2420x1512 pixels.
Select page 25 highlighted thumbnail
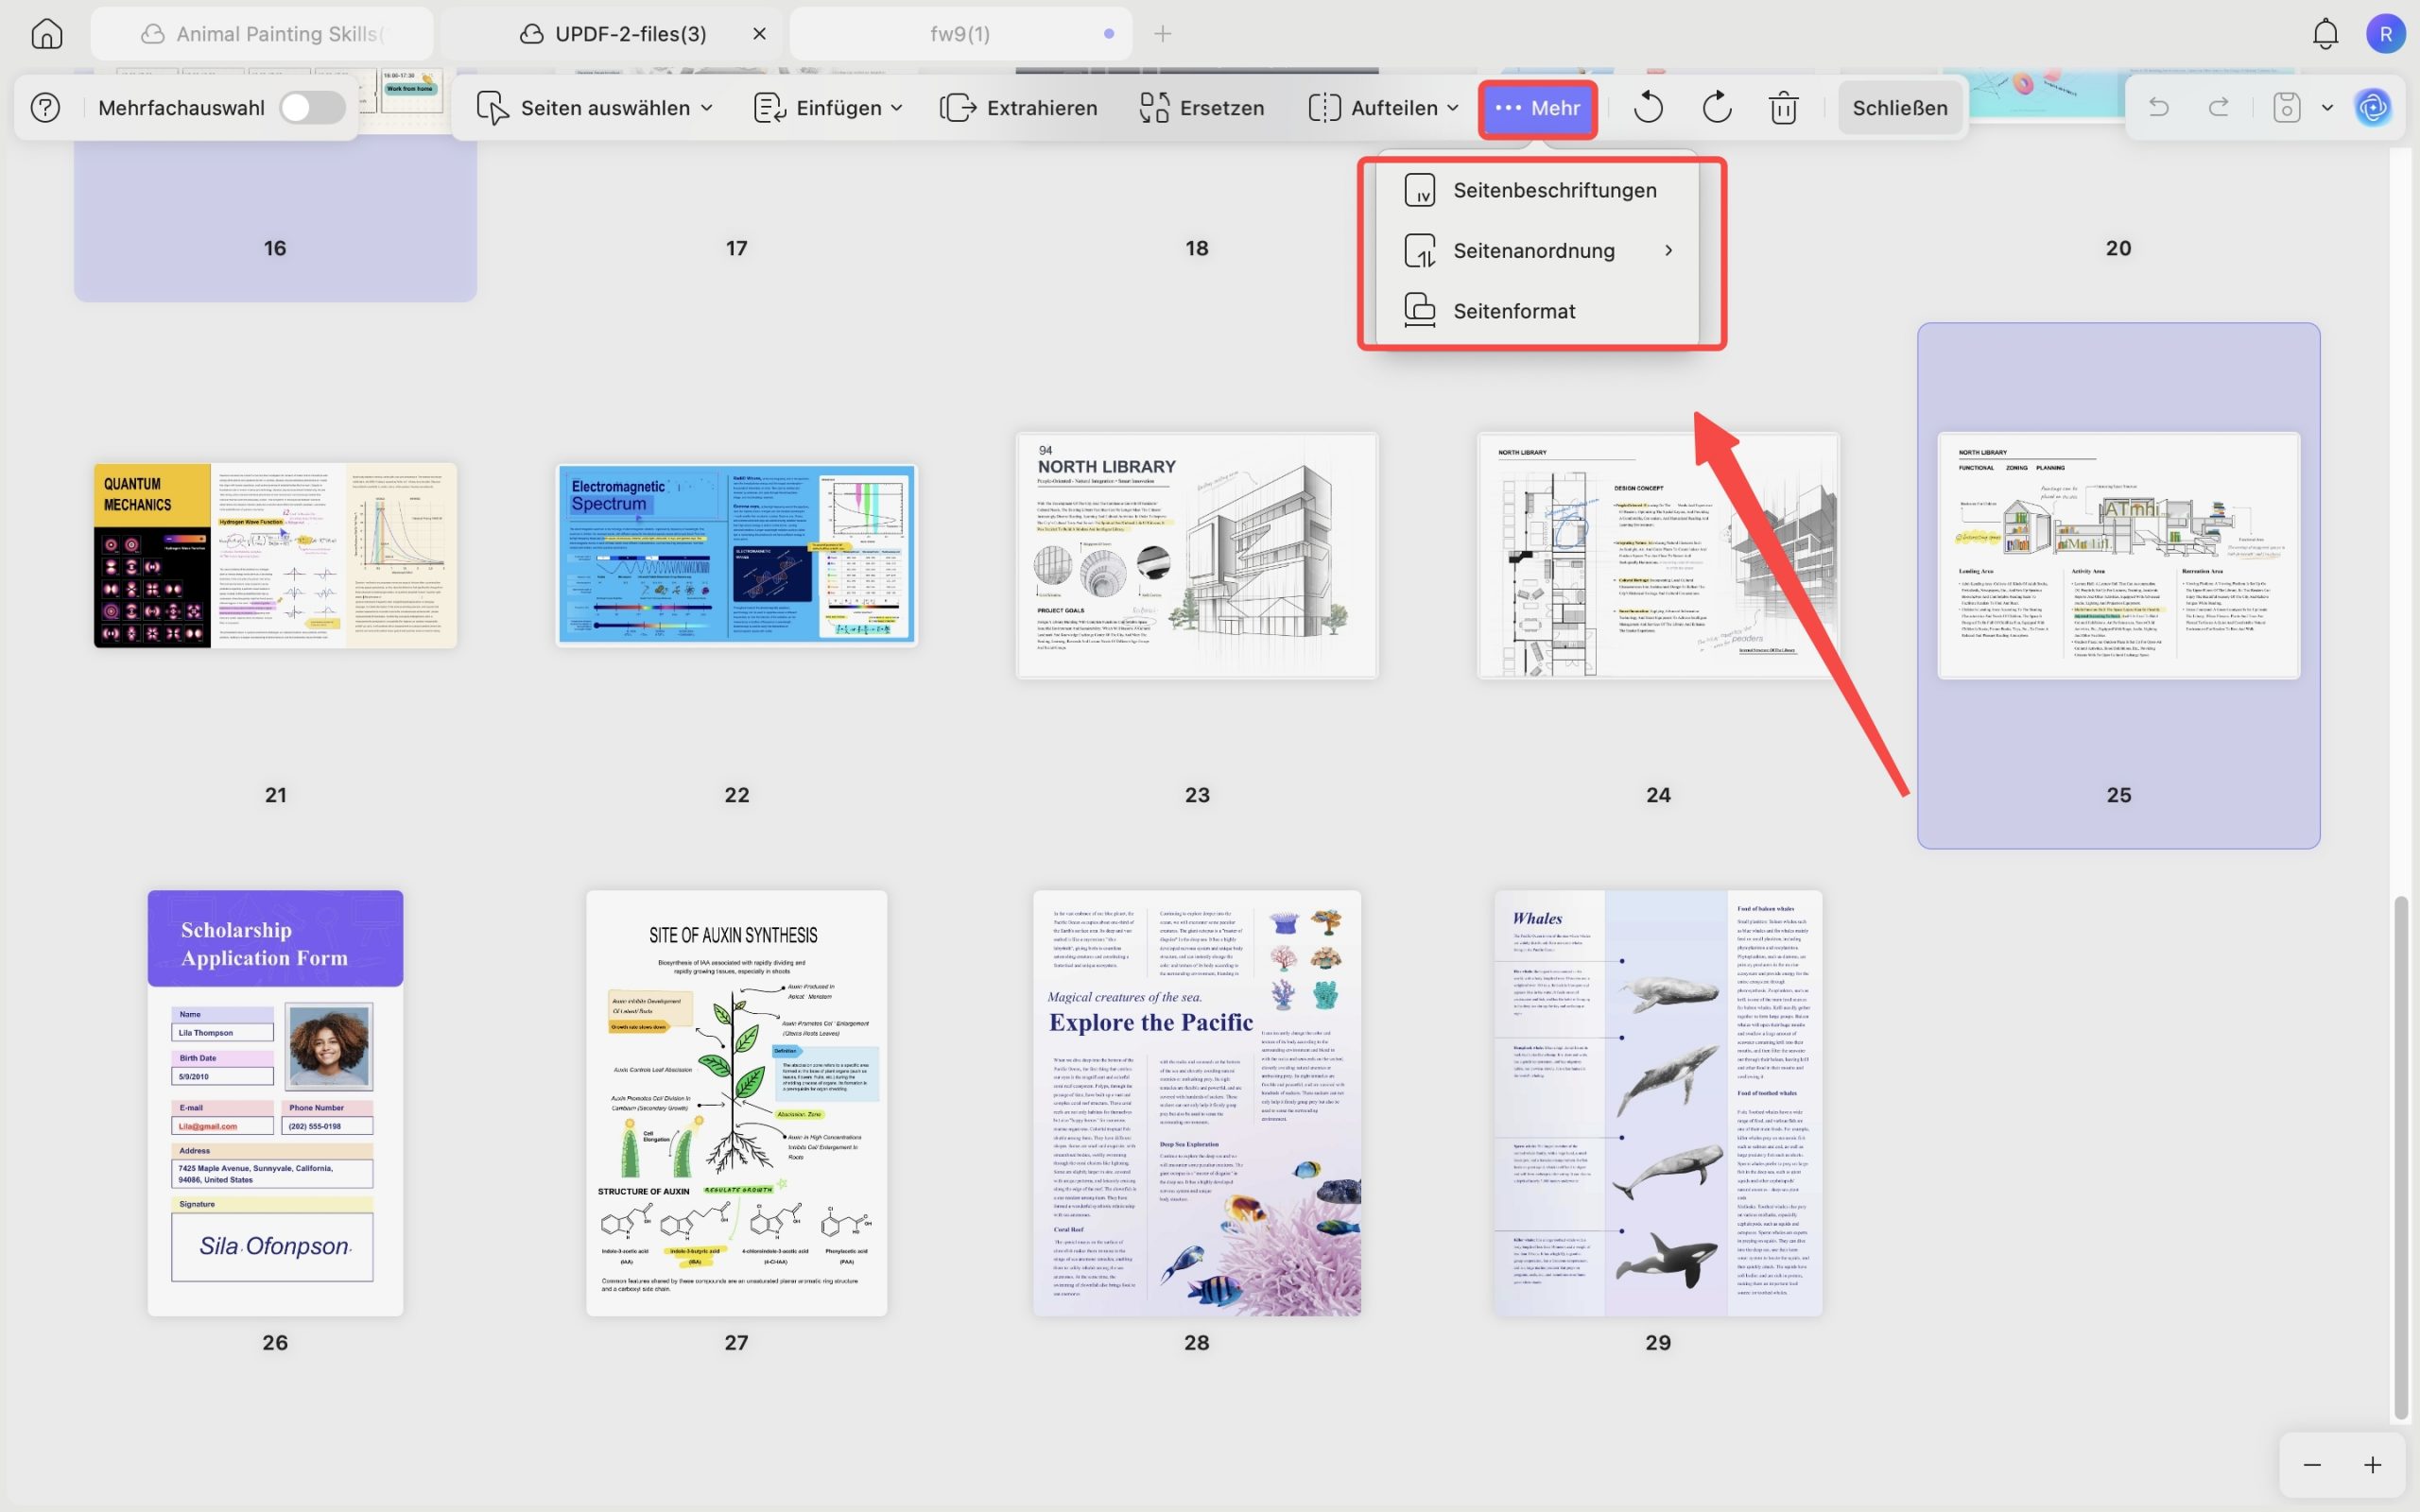(2118, 555)
